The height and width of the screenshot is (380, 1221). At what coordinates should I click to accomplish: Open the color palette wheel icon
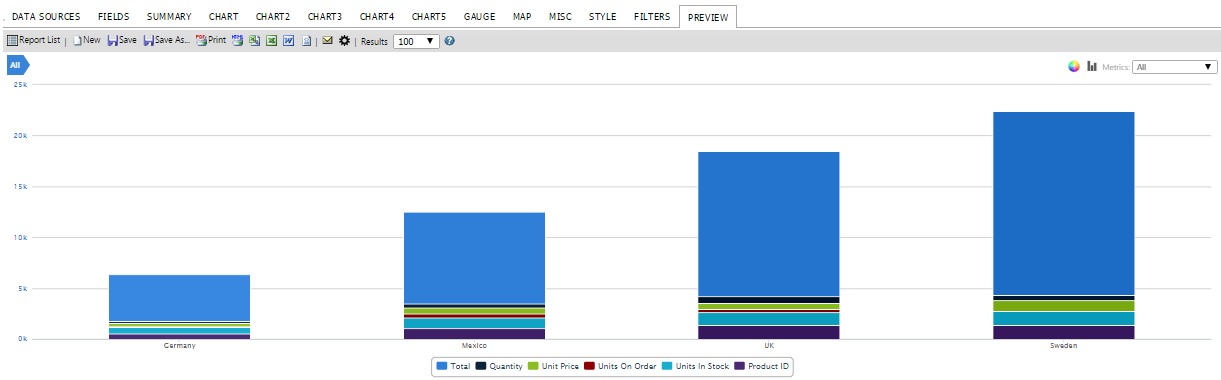pyautogui.click(x=1074, y=66)
